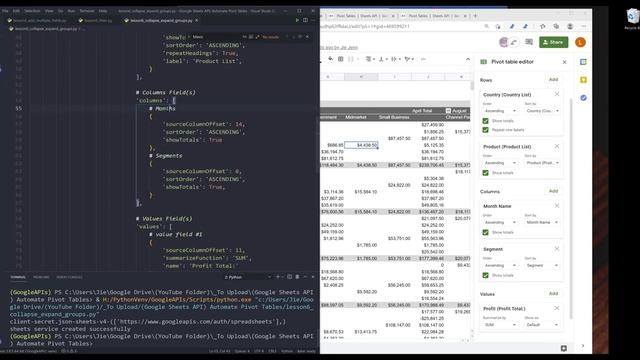Switch to the middle lesson editor tab

[x=96, y=20]
